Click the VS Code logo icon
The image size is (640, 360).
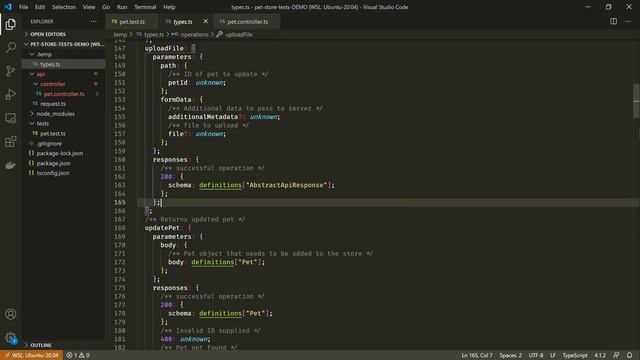(x=8, y=7)
